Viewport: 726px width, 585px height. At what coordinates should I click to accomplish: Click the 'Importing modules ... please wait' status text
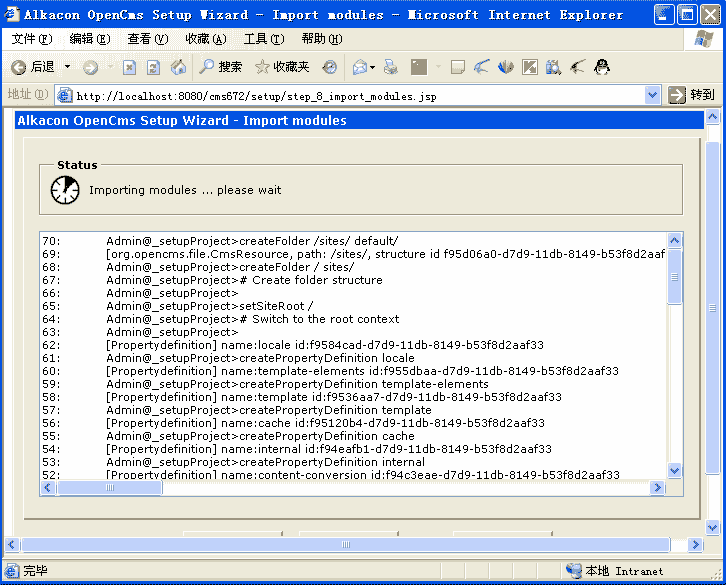(185, 190)
